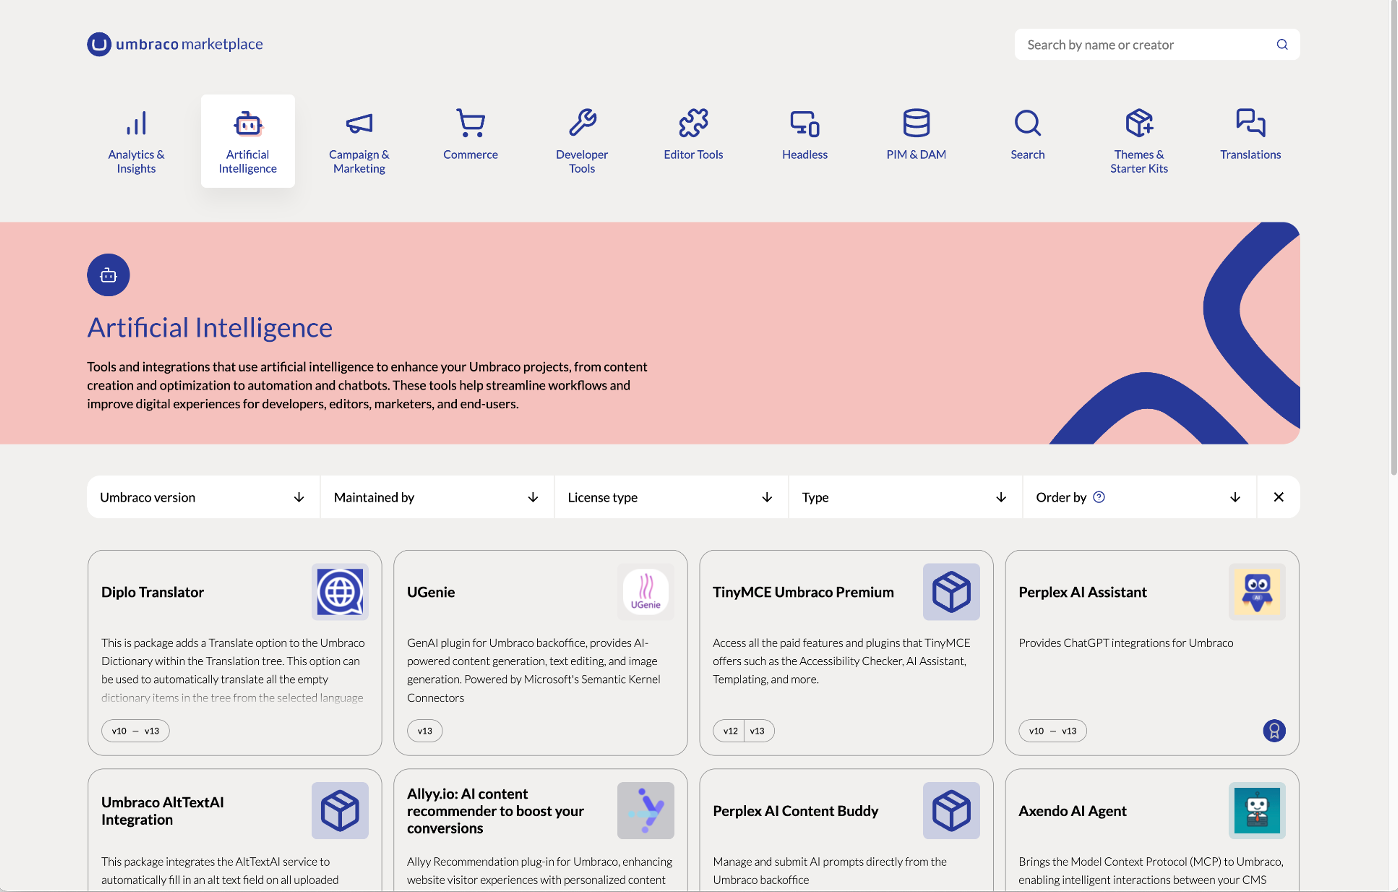Open the Editor Tools puzzle icon

pyautogui.click(x=693, y=123)
